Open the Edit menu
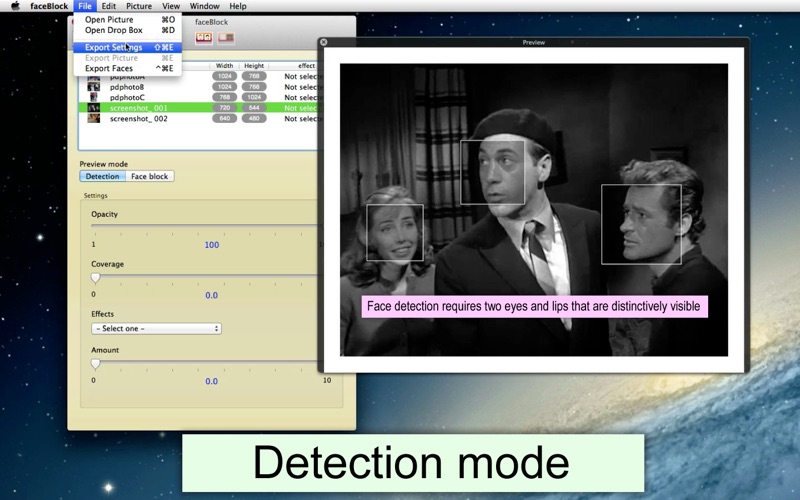The height and width of the screenshot is (500, 800). [x=108, y=6]
